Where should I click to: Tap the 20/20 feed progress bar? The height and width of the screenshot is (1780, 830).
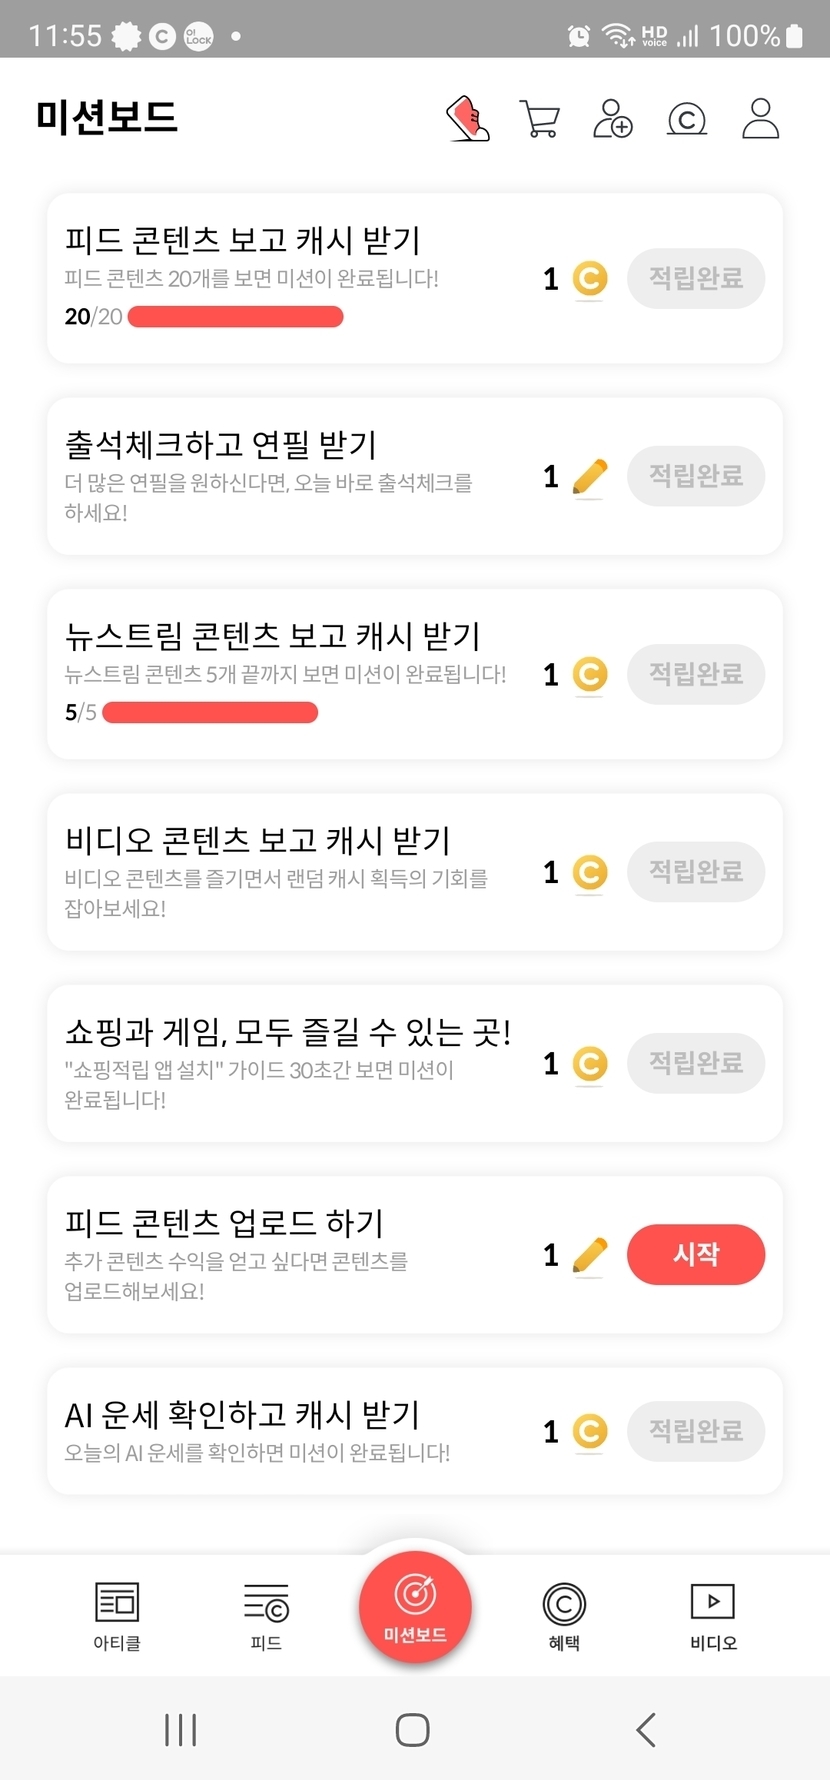(x=236, y=317)
